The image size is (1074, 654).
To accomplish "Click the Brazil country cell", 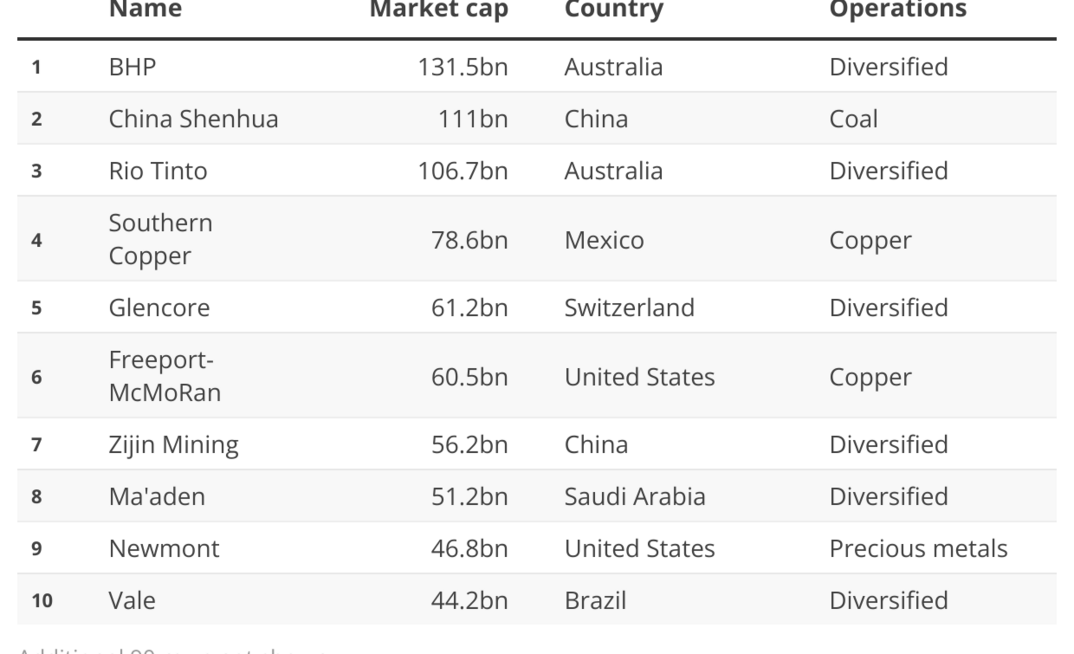I will pos(595,600).
